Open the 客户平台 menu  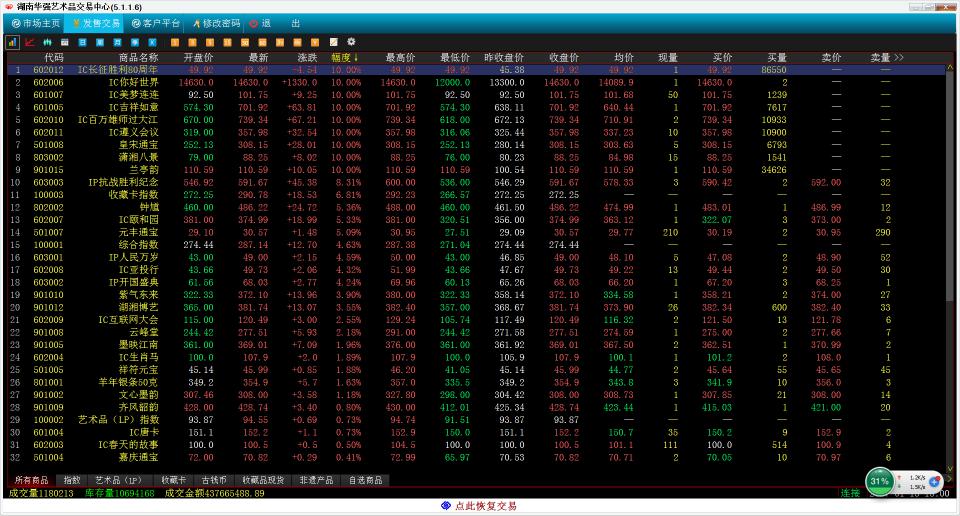click(x=156, y=23)
